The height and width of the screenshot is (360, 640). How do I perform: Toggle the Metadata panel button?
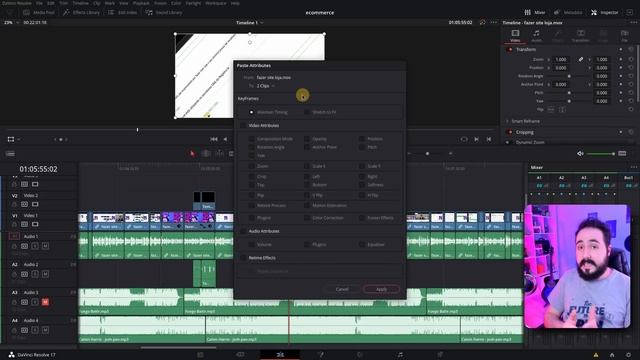567,13
